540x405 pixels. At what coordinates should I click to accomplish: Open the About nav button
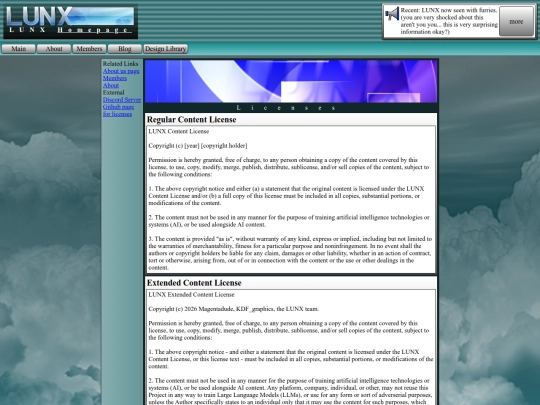pyautogui.click(x=54, y=49)
